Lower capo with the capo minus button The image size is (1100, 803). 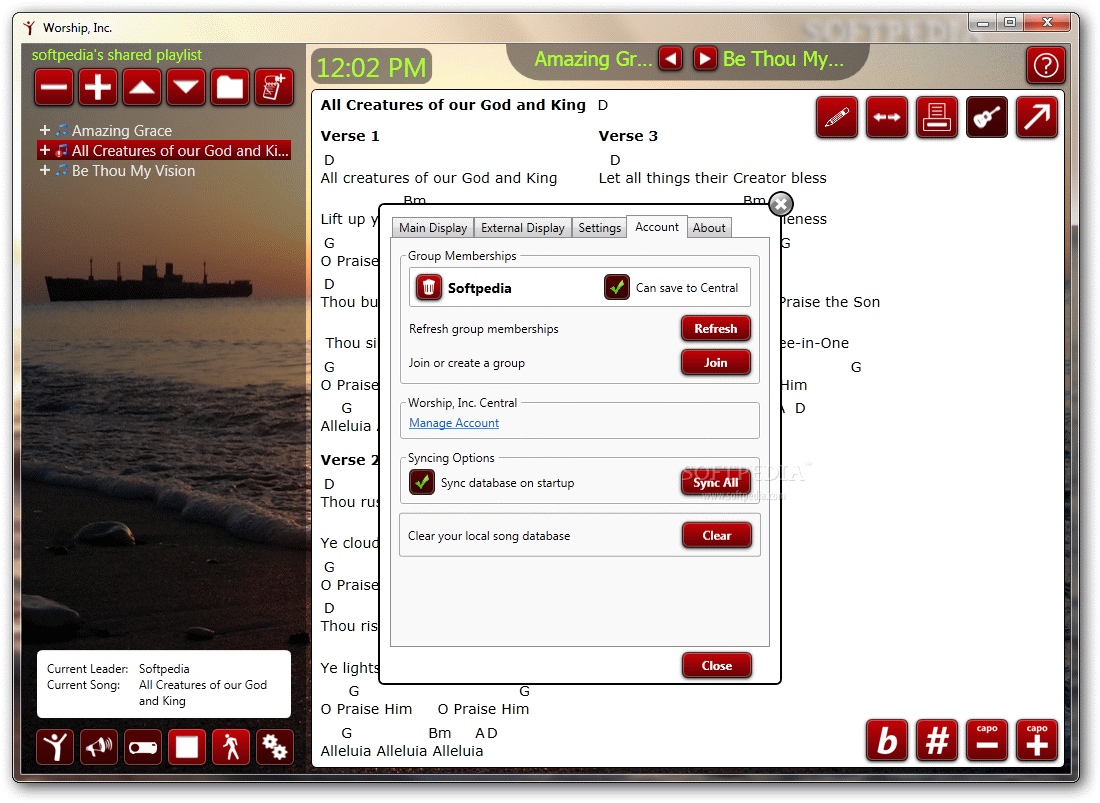tap(986, 741)
